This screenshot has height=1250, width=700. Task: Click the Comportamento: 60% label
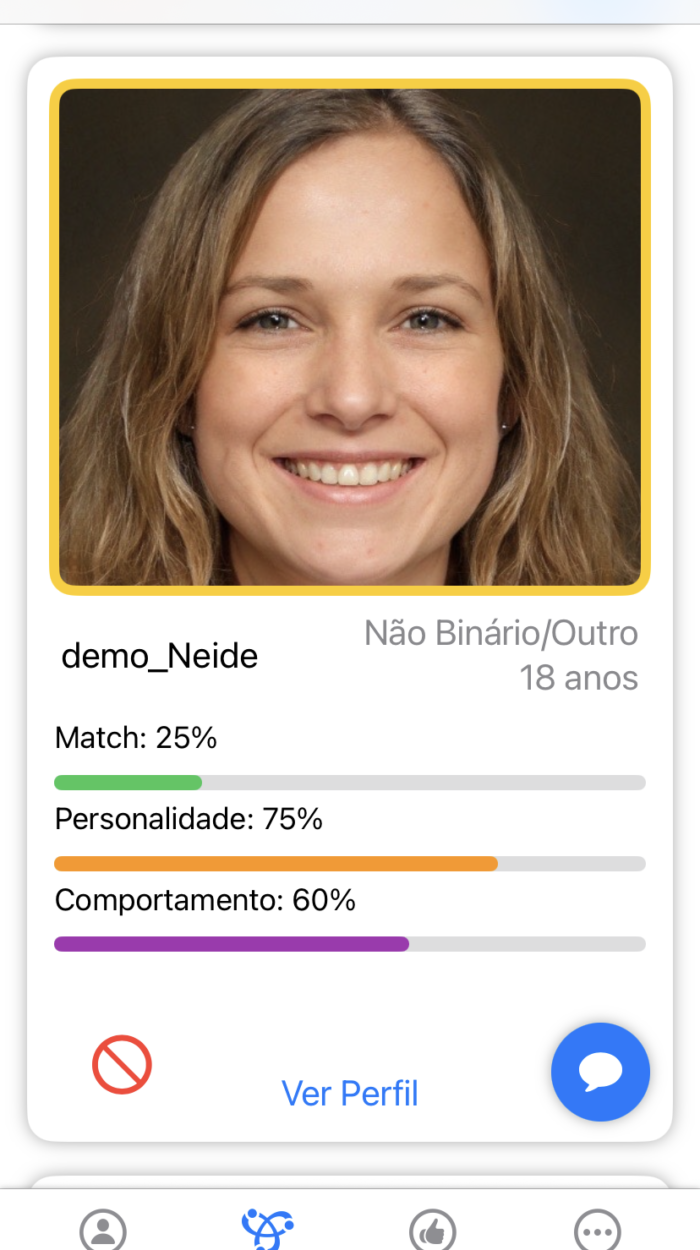coord(205,900)
